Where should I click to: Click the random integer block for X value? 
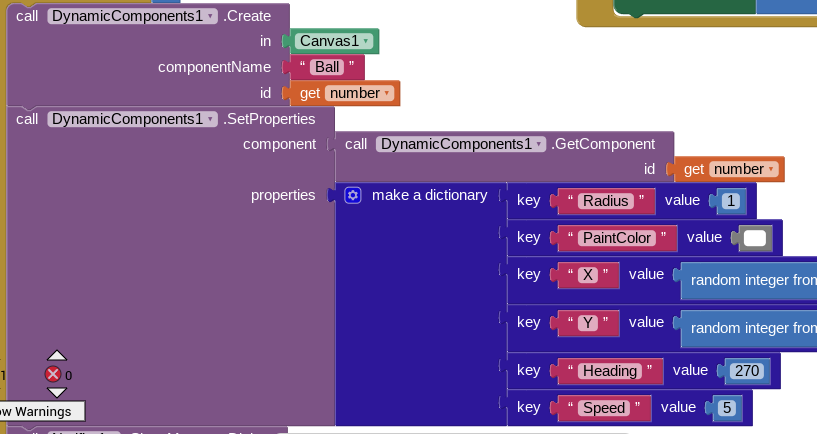(749, 280)
